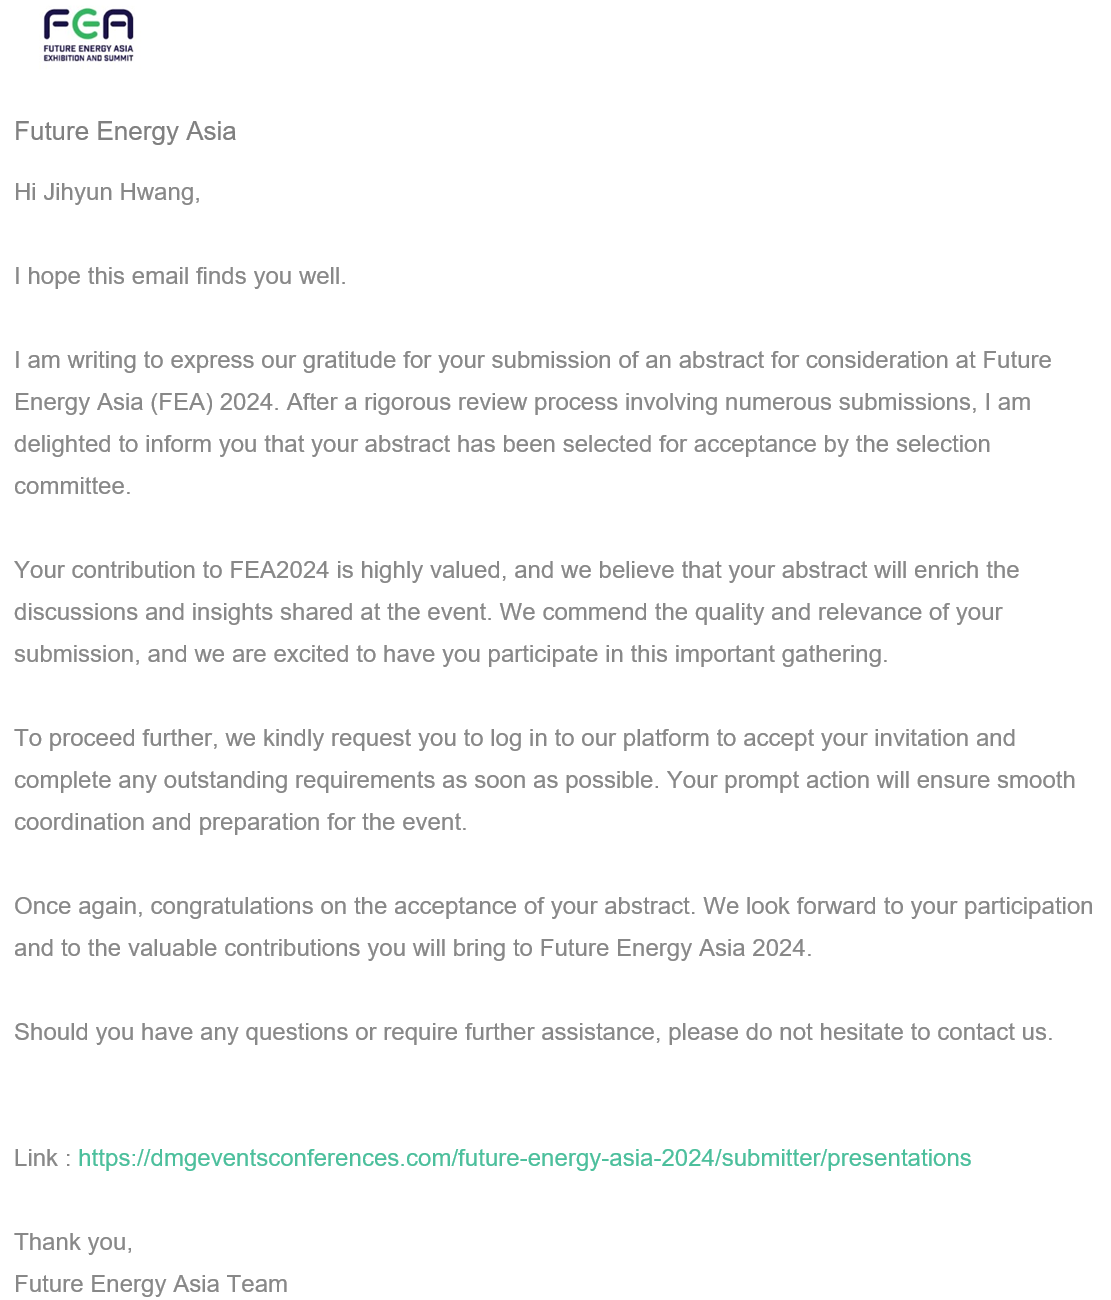The height and width of the screenshot is (1300, 1111).
Task: Click the greeting Hi Jihyun Hwang
Action: coord(107,192)
